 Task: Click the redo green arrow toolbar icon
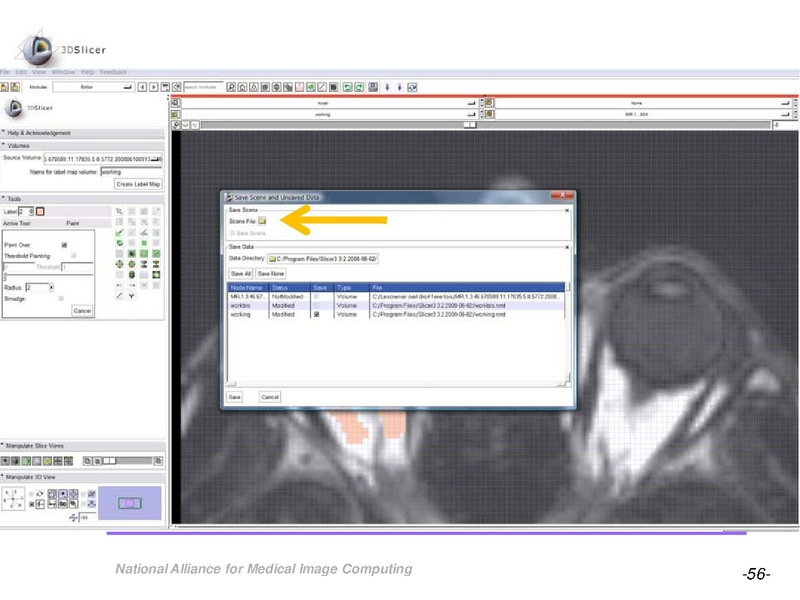[x=359, y=87]
